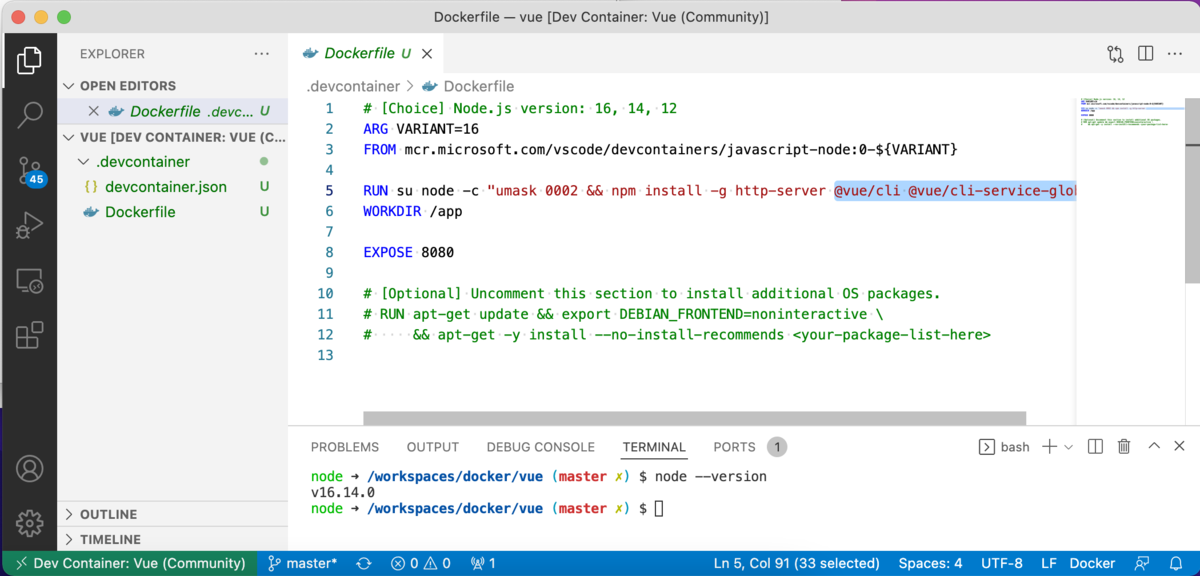Open the Manage gear menu
The image size is (1200, 576).
[30, 522]
